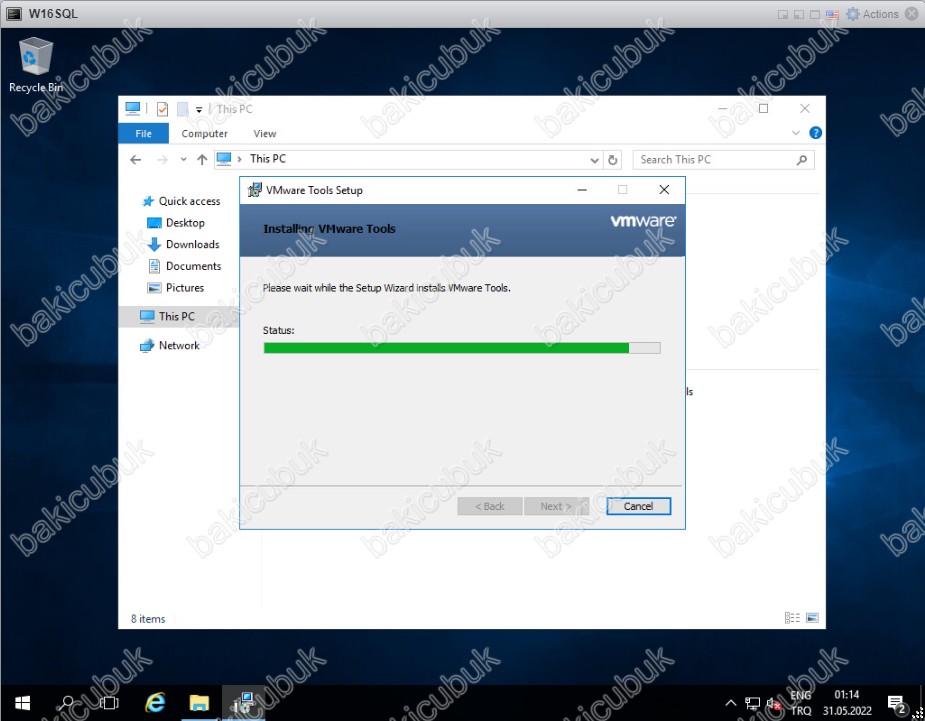Select Downloads in Quick access
Viewport: 925px width, 721px height.
pyautogui.click(x=192, y=244)
